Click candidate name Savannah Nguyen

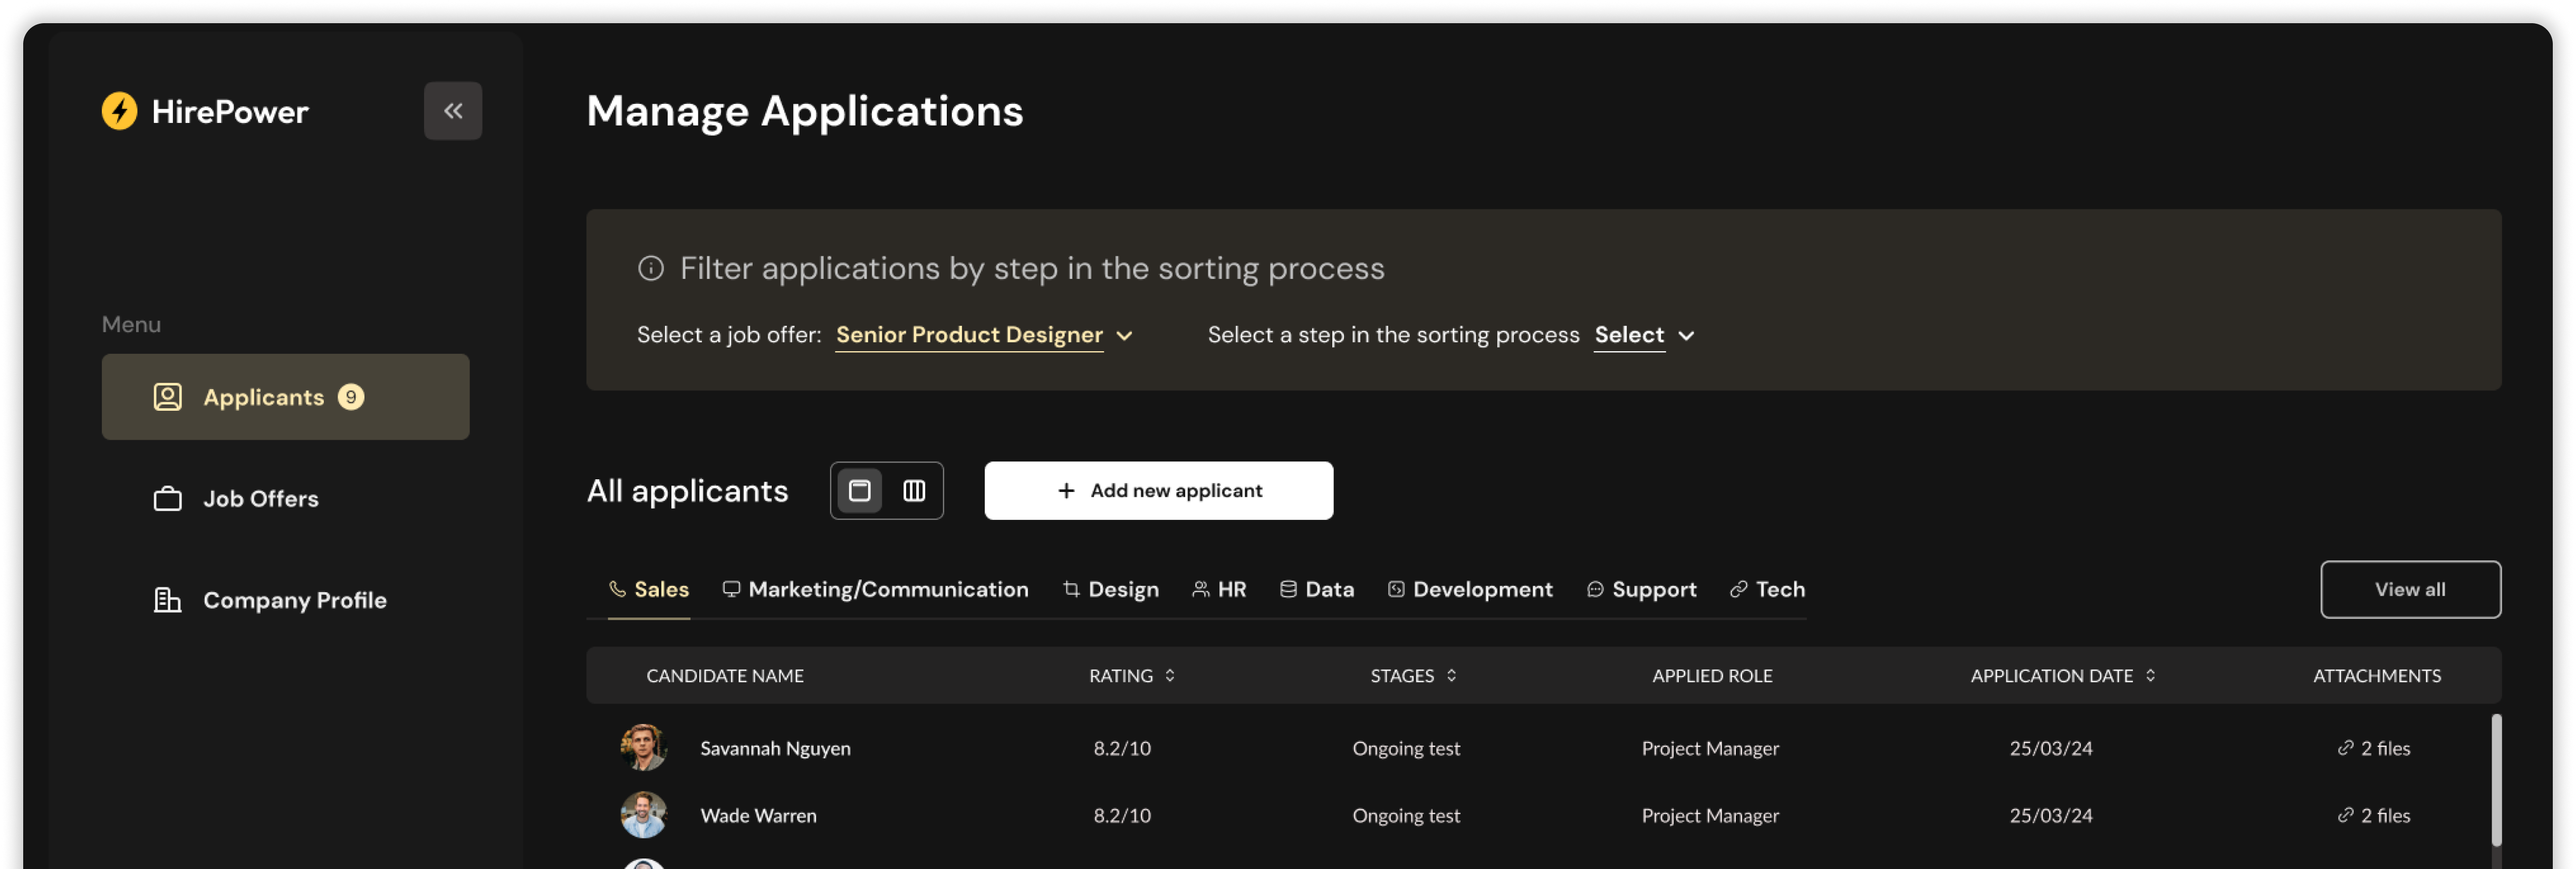click(775, 748)
